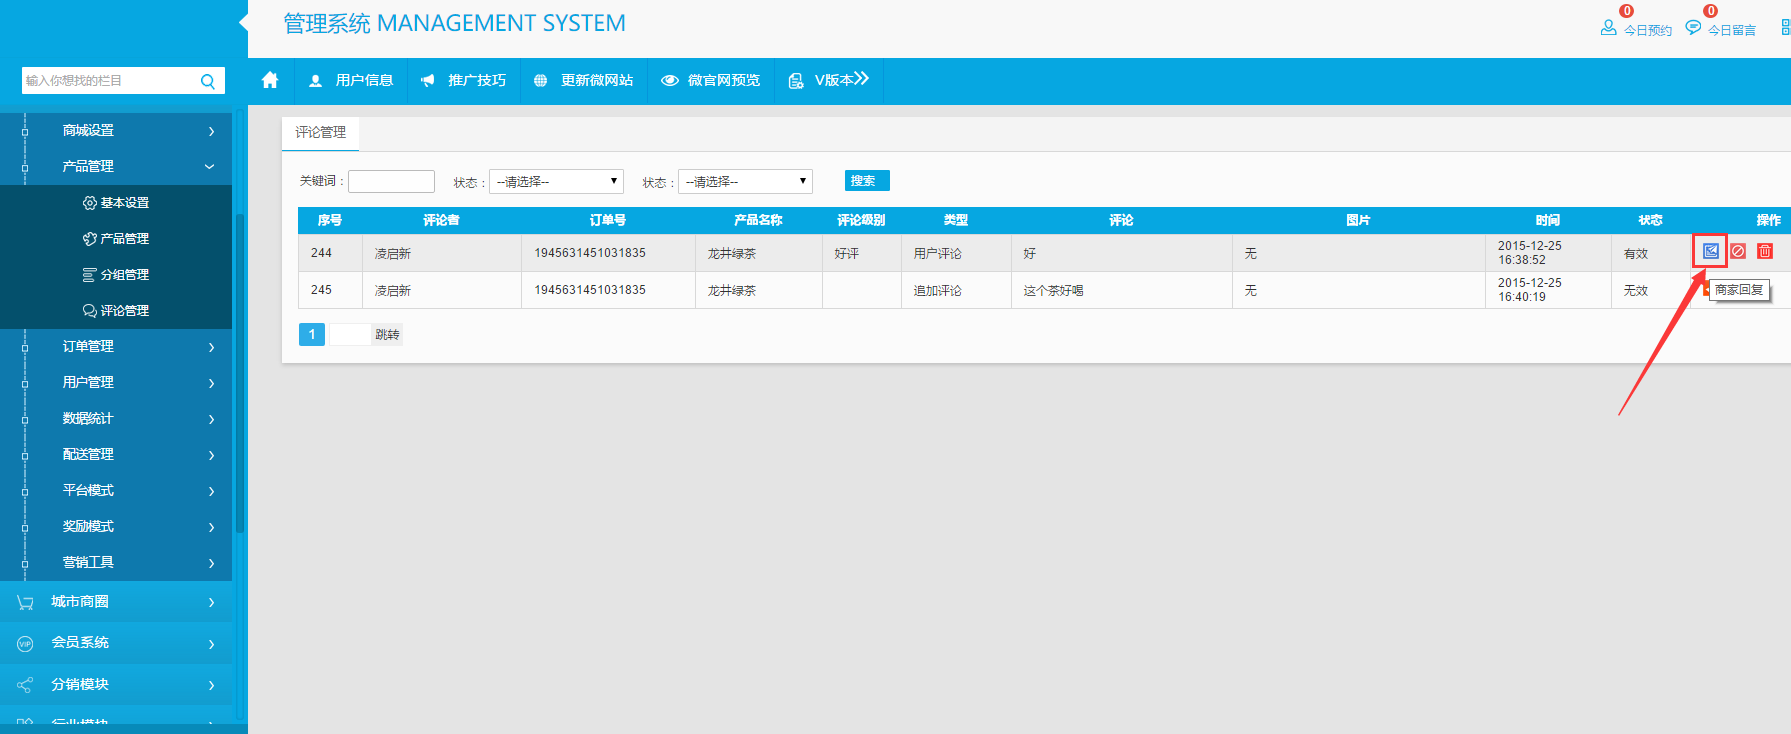Open the second 状态 dropdown
1791x734 pixels.
[x=745, y=181]
